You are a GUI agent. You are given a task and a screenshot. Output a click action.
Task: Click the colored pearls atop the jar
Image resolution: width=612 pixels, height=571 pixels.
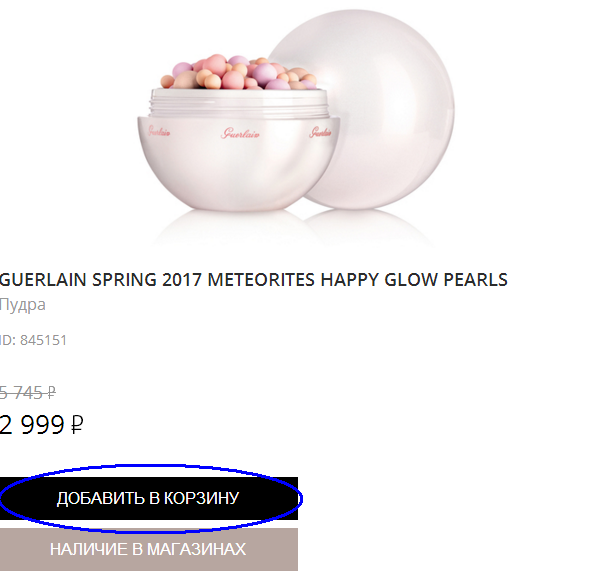click(x=238, y=72)
